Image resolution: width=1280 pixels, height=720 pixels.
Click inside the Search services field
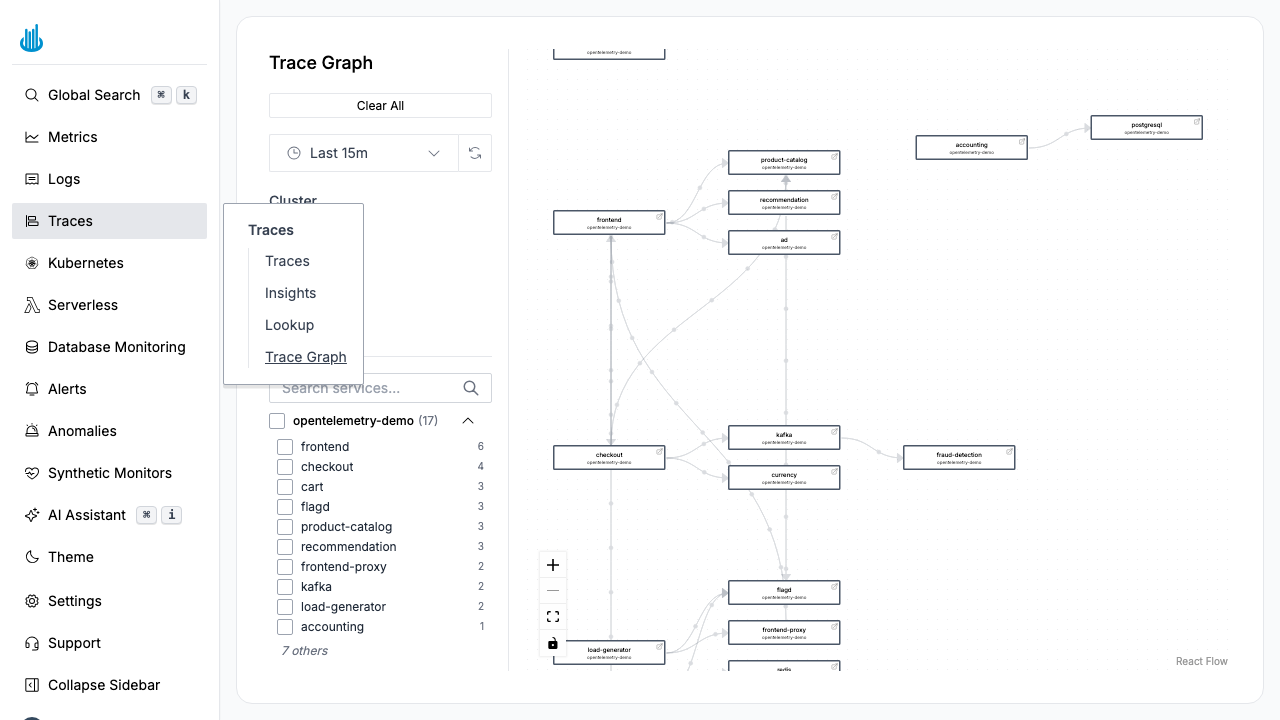370,388
